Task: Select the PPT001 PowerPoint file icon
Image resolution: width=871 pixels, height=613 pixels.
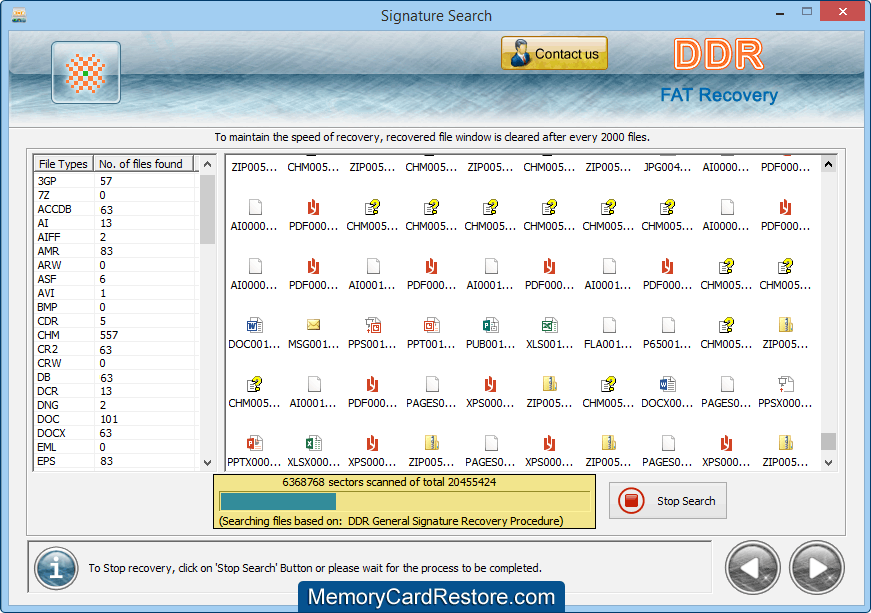Action: (432, 325)
